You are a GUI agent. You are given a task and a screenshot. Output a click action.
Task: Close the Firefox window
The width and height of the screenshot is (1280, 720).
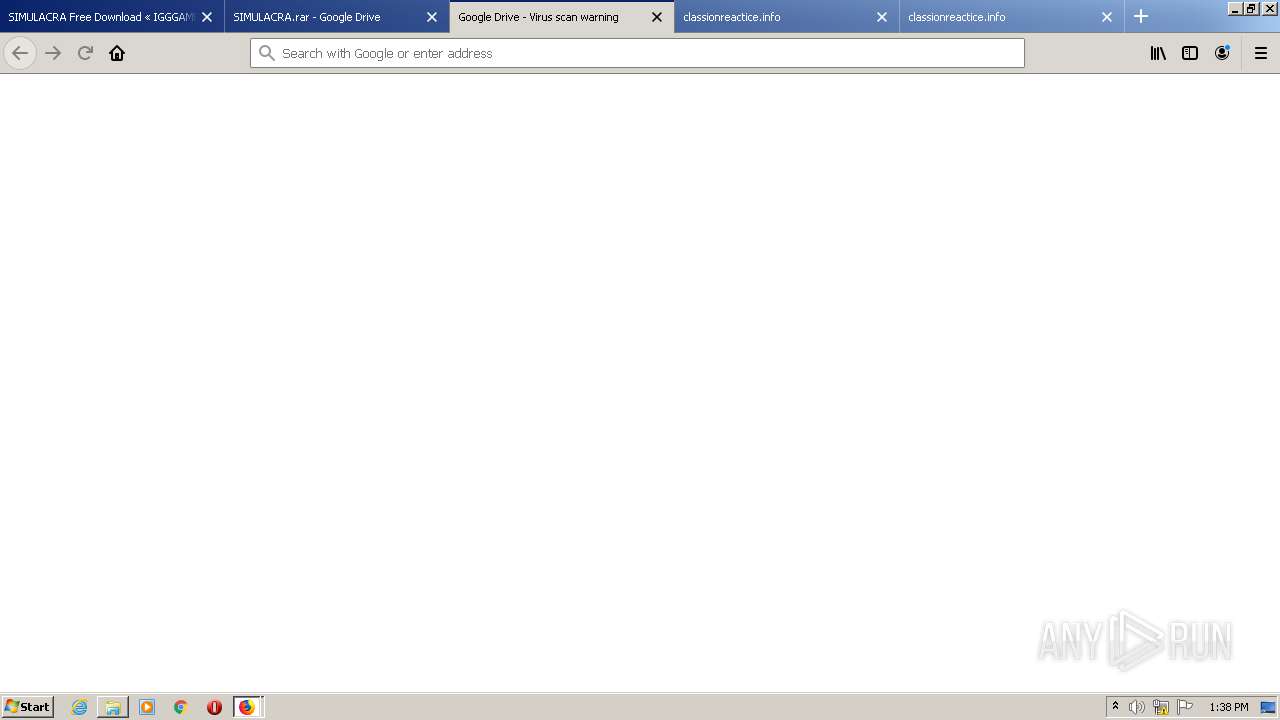coord(1269,8)
